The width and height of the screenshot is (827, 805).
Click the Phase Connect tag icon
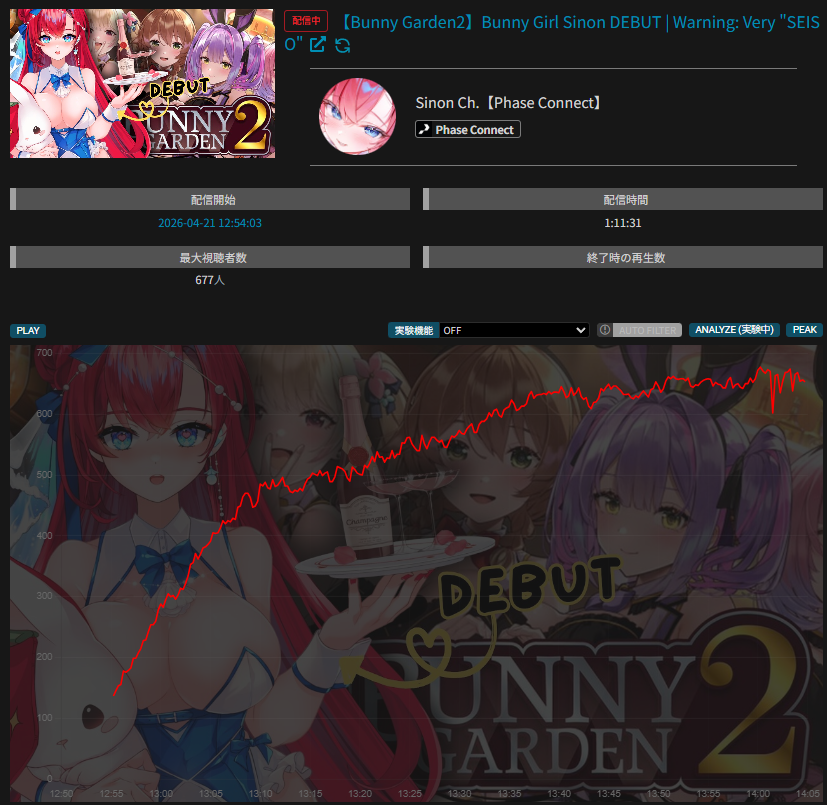click(424, 129)
